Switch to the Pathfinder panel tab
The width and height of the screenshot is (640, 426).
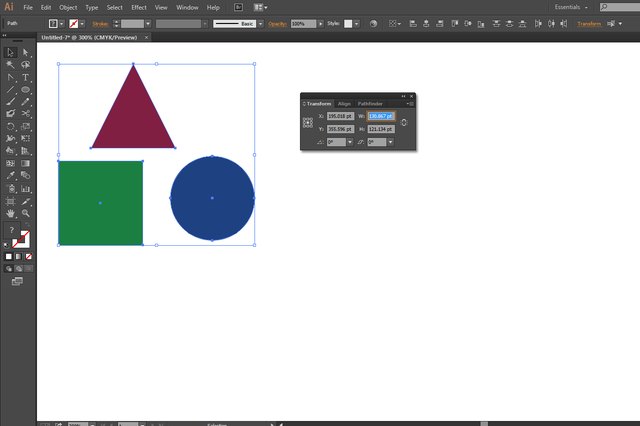coord(370,104)
